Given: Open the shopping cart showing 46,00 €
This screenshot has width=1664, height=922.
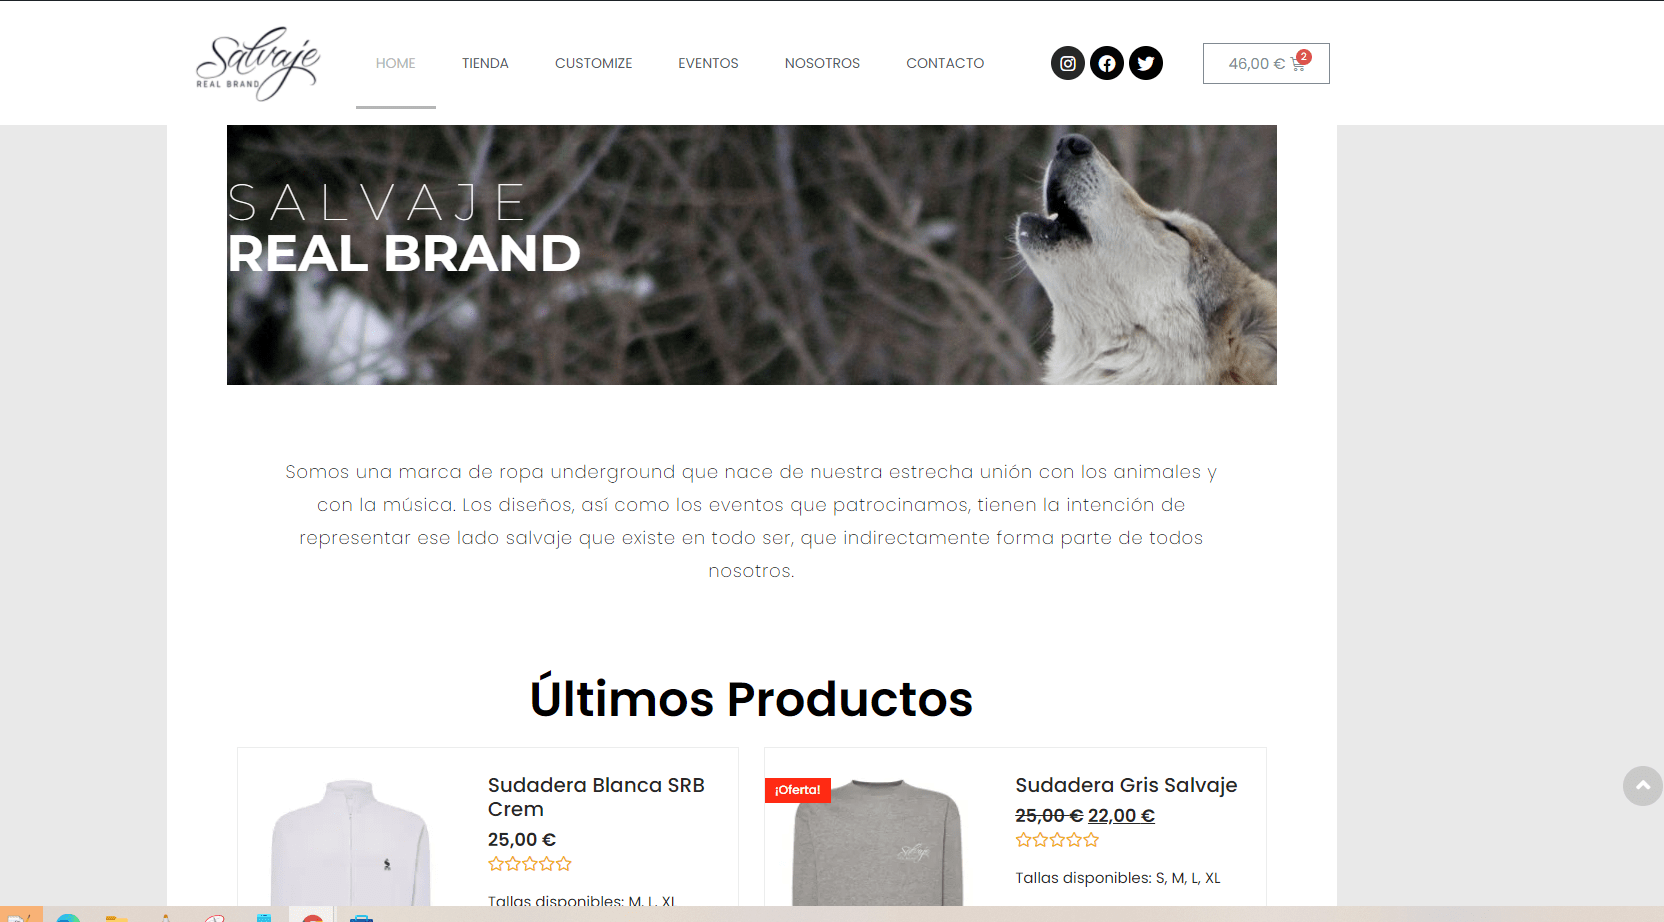Looking at the screenshot, I should (x=1266, y=63).
